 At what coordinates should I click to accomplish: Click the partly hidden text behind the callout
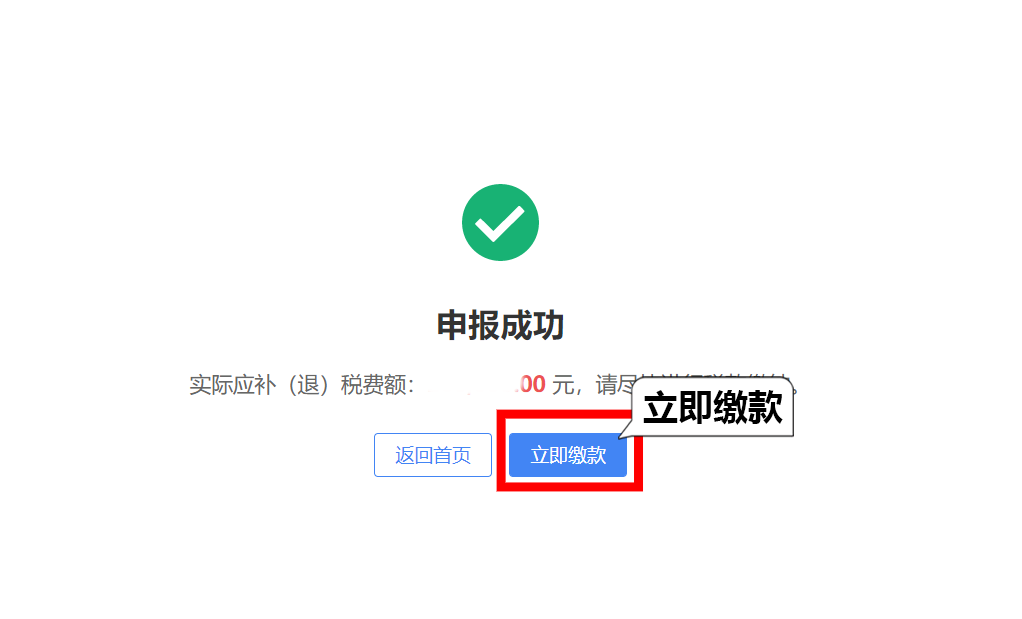[x=715, y=380]
